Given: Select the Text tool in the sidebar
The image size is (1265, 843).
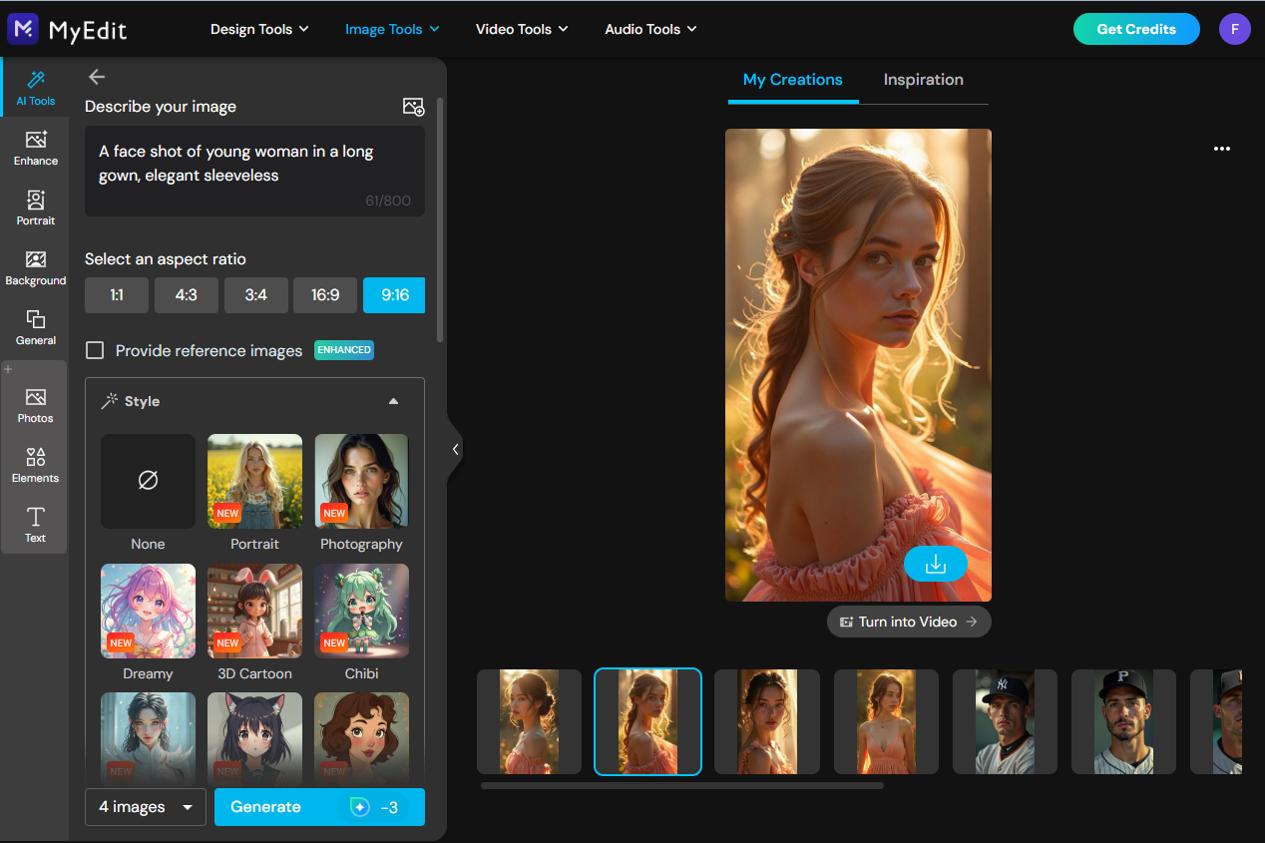Looking at the screenshot, I should (35, 523).
